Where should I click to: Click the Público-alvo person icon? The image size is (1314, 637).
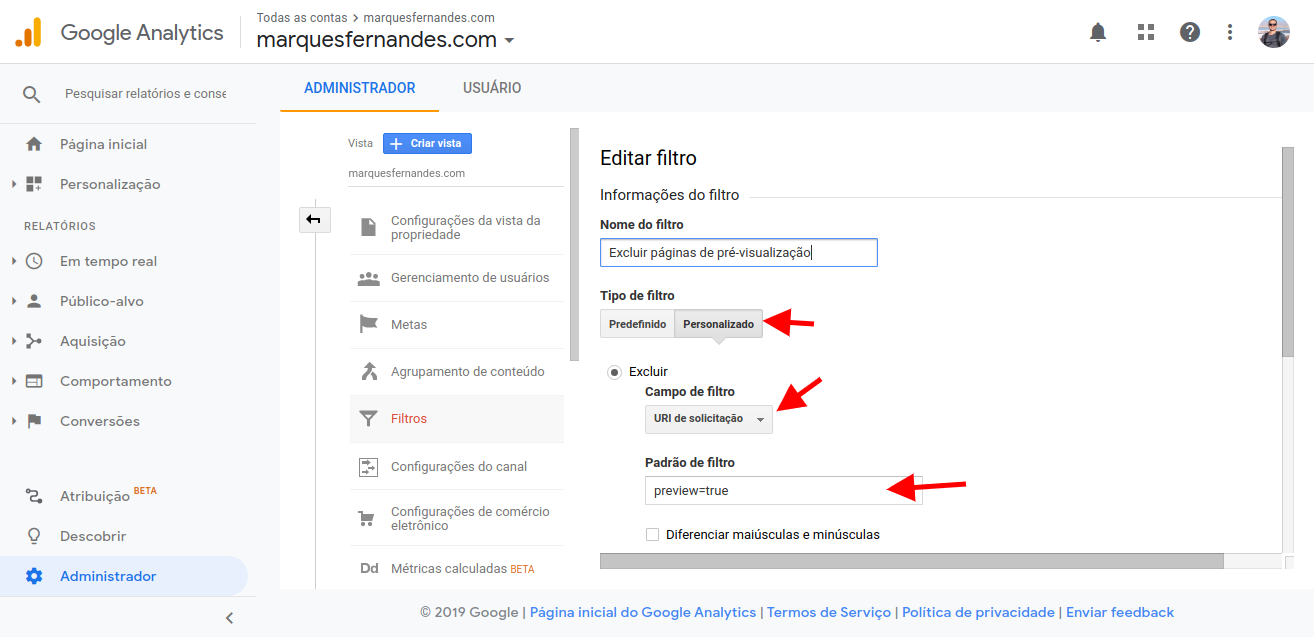click(34, 301)
